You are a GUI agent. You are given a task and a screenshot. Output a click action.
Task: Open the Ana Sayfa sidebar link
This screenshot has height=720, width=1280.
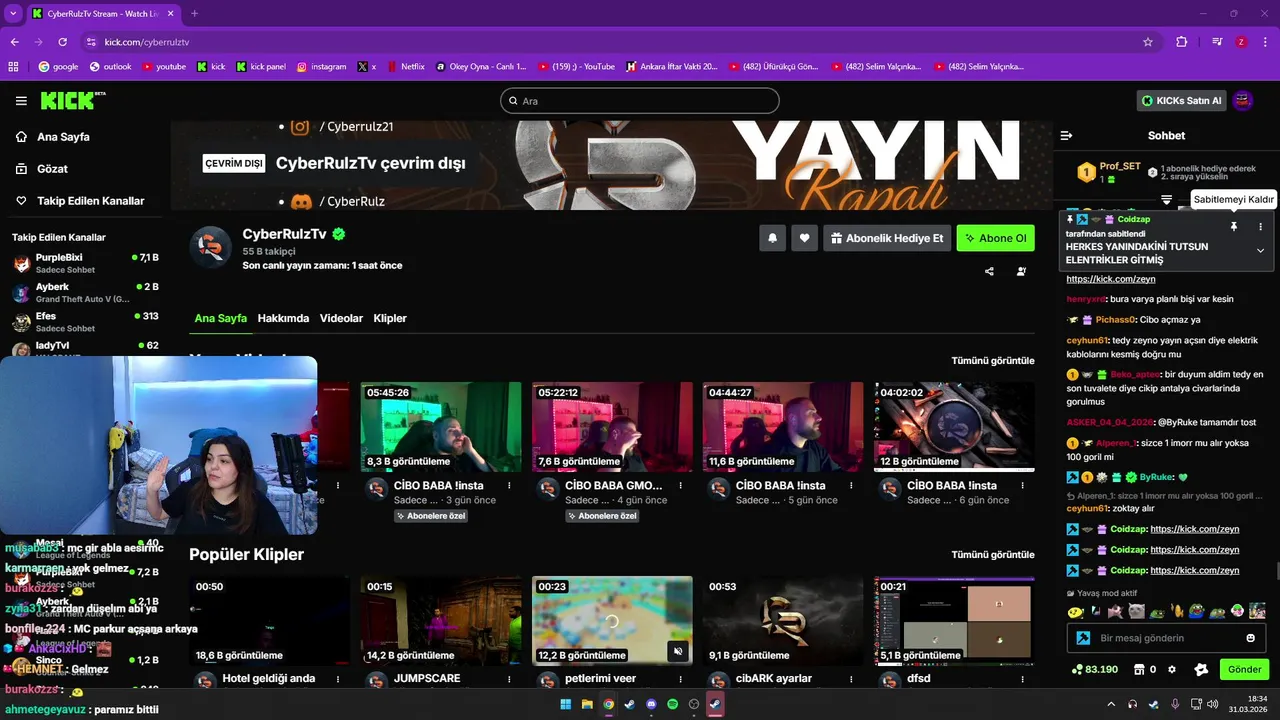coord(63,137)
